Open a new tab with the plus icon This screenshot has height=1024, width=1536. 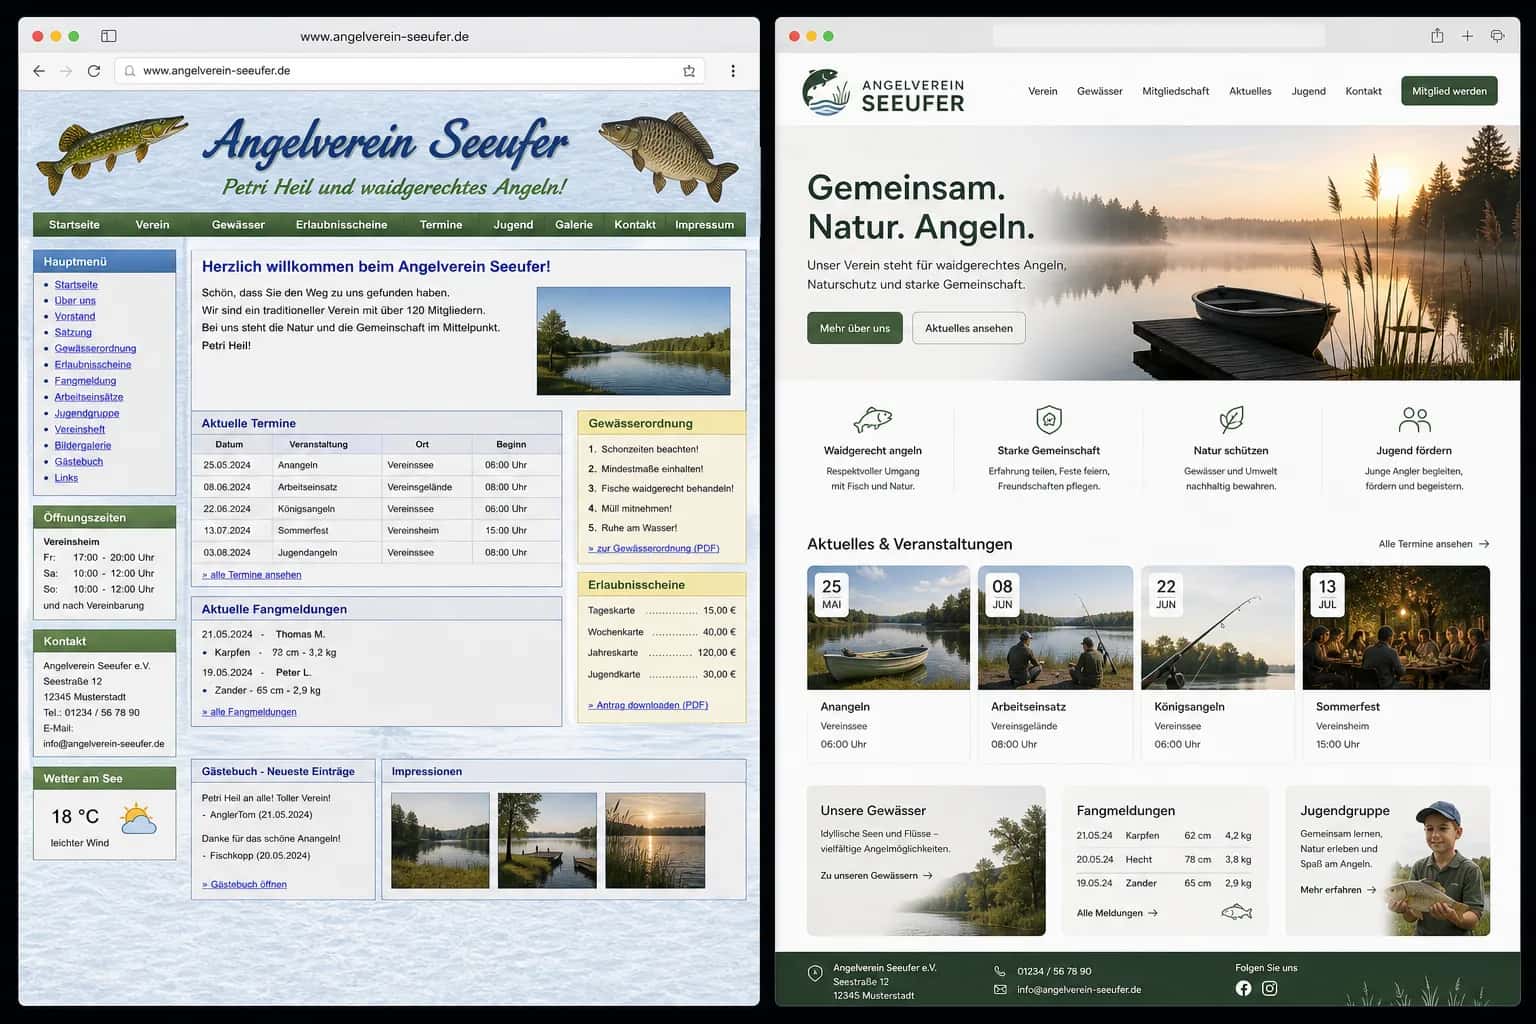tap(1467, 36)
